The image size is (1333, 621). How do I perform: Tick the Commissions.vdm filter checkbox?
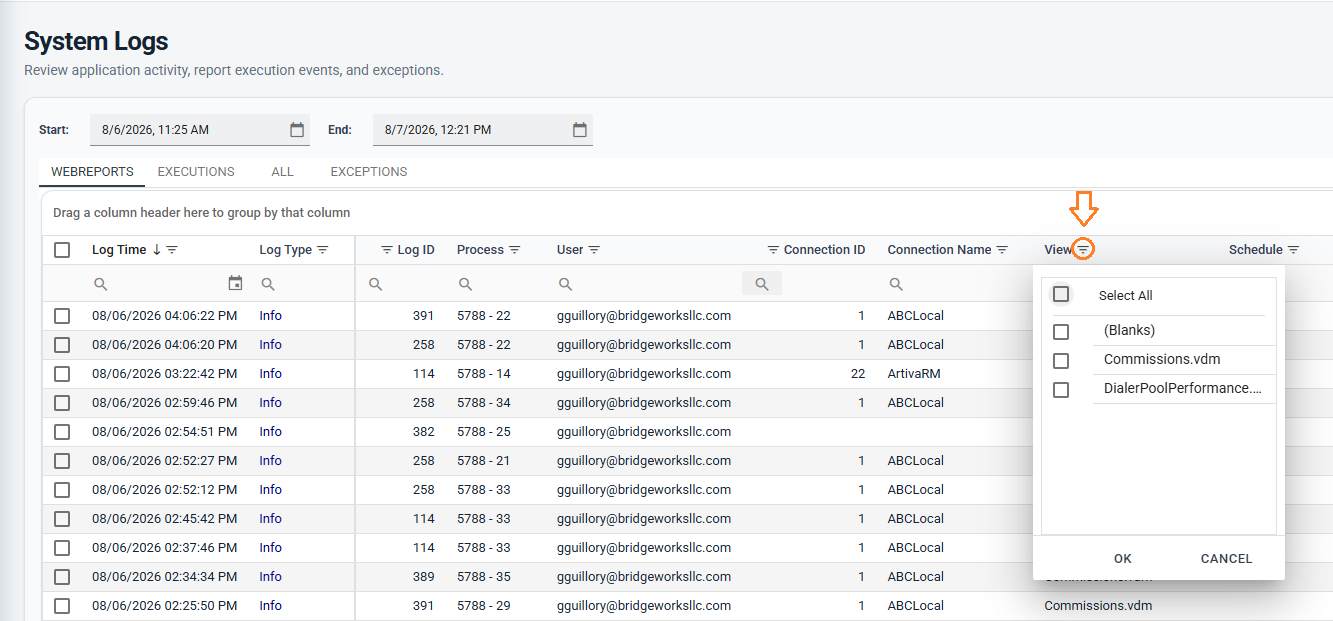1061,360
